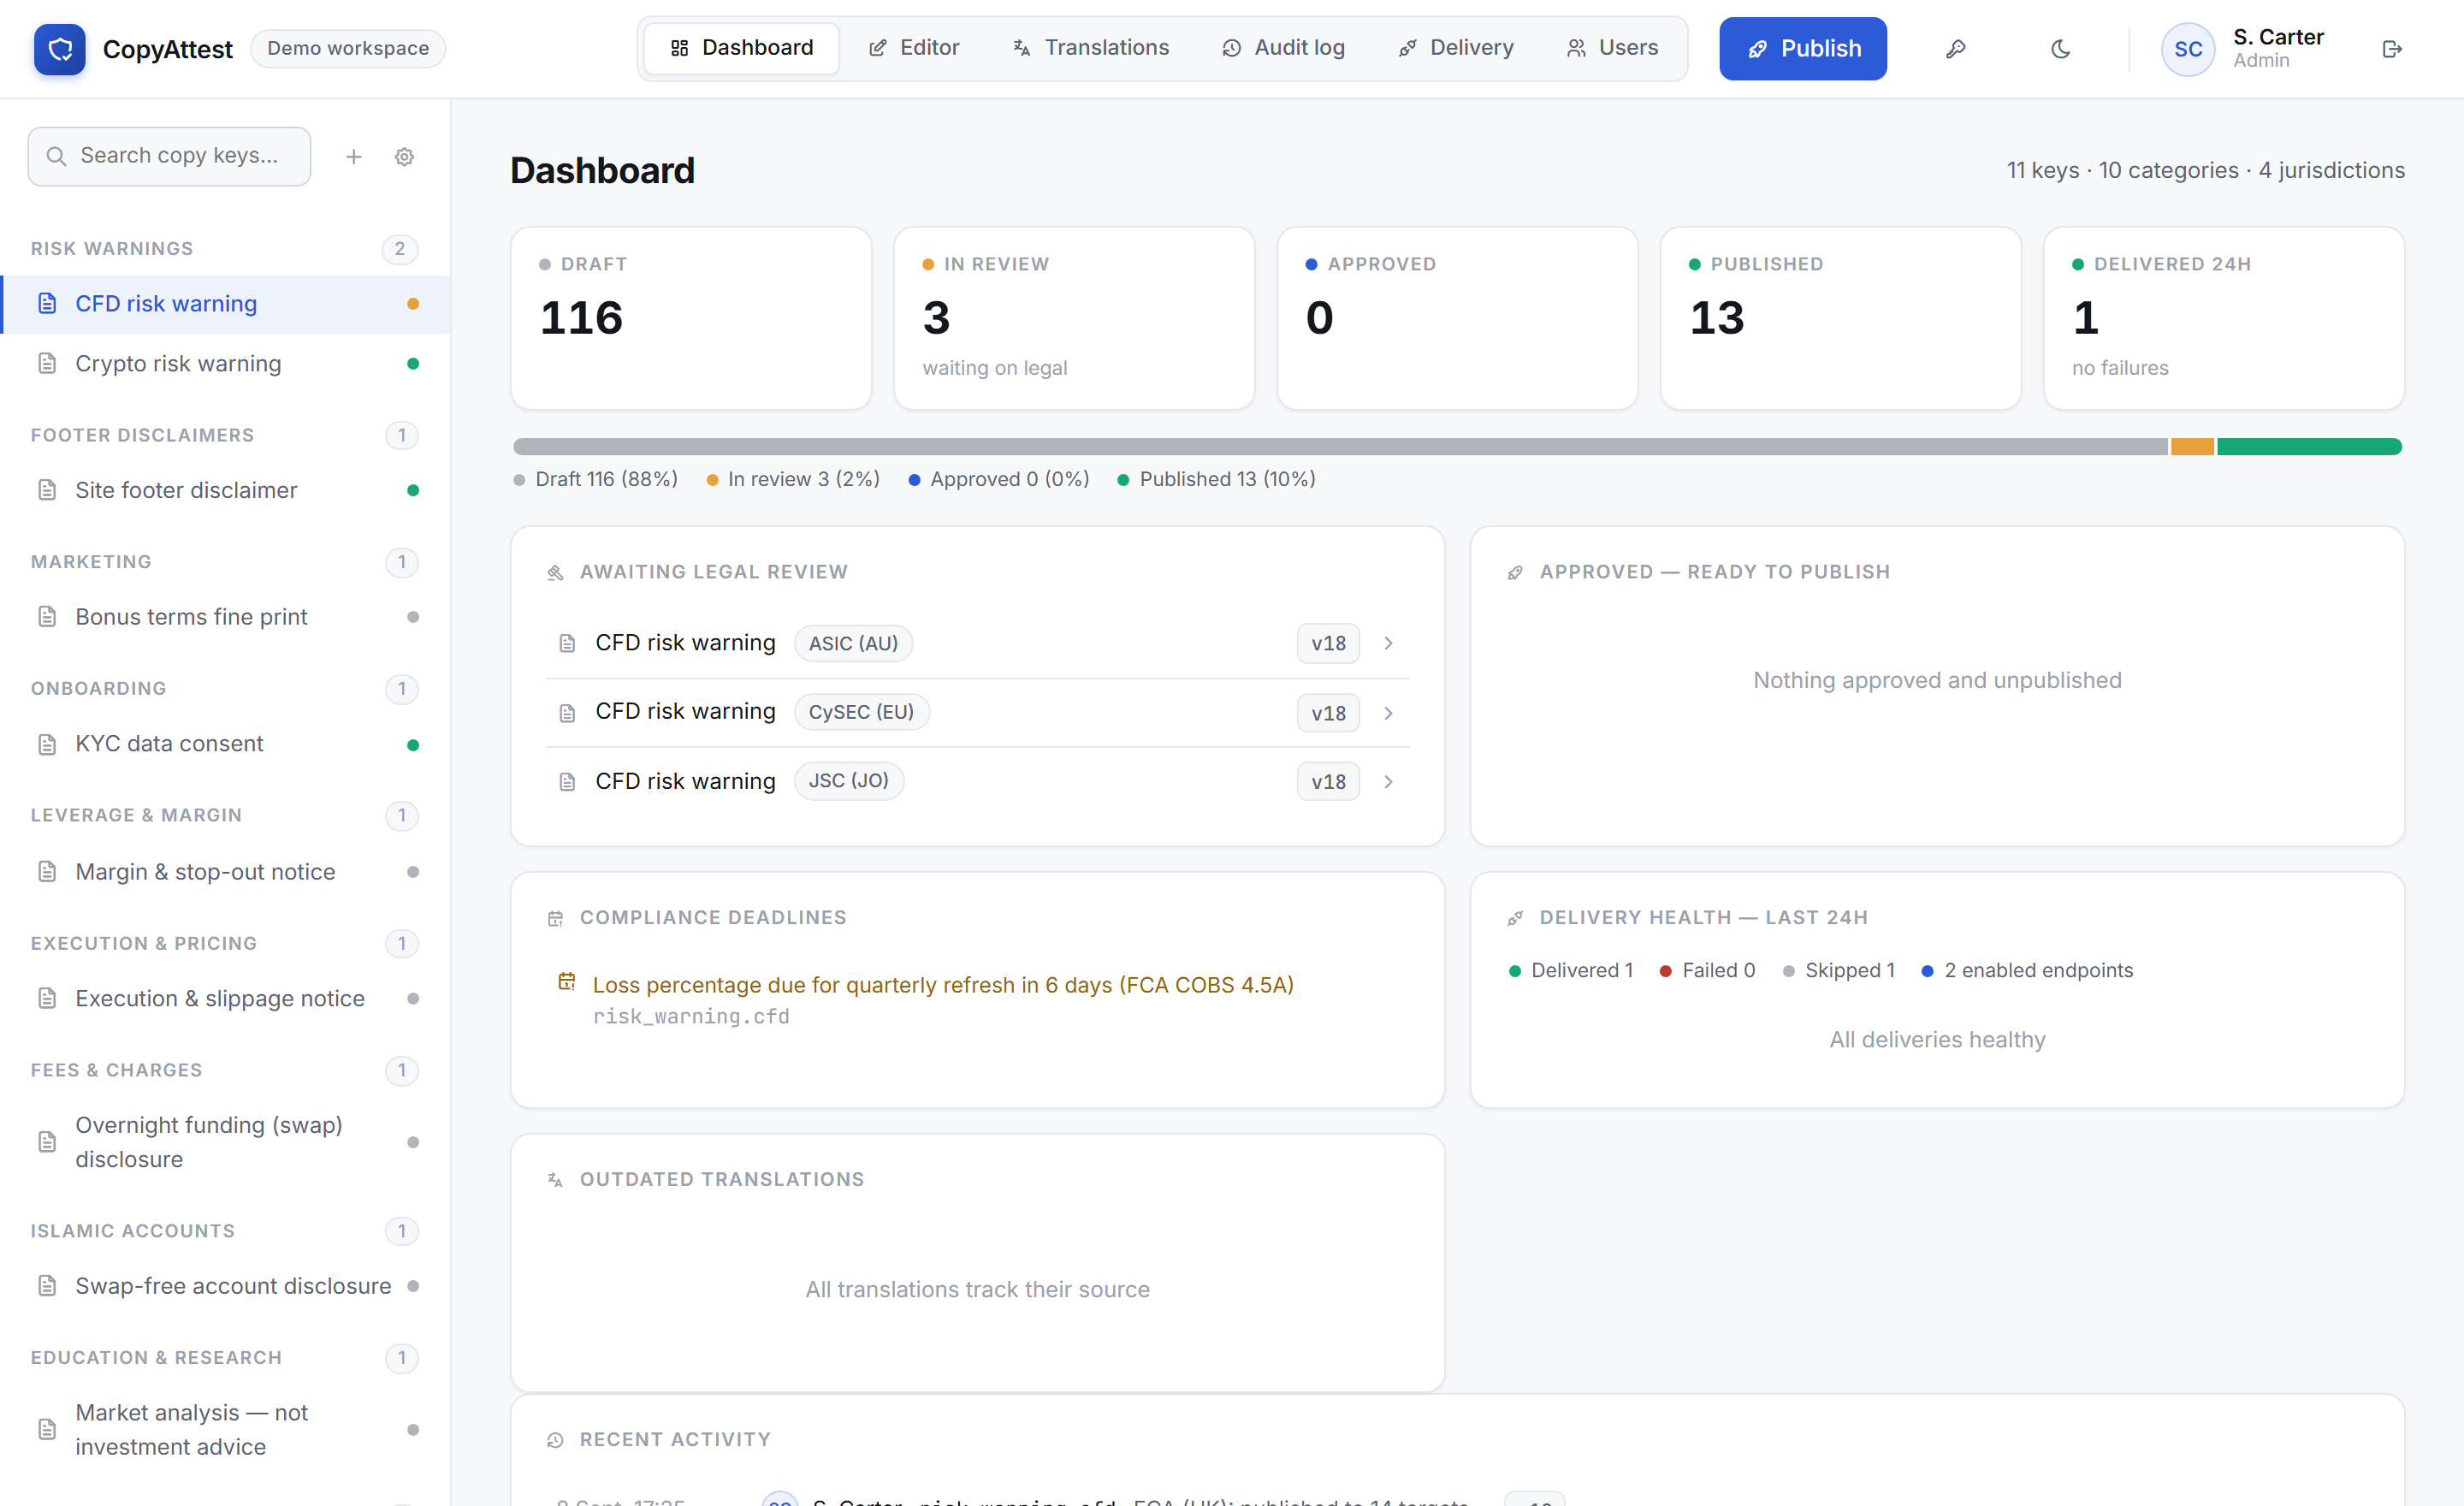2464x1506 pixels.
Task: Click the JSC (JO) jurisdiction tag
Action: pyautogui.click(x=849, y=781)
